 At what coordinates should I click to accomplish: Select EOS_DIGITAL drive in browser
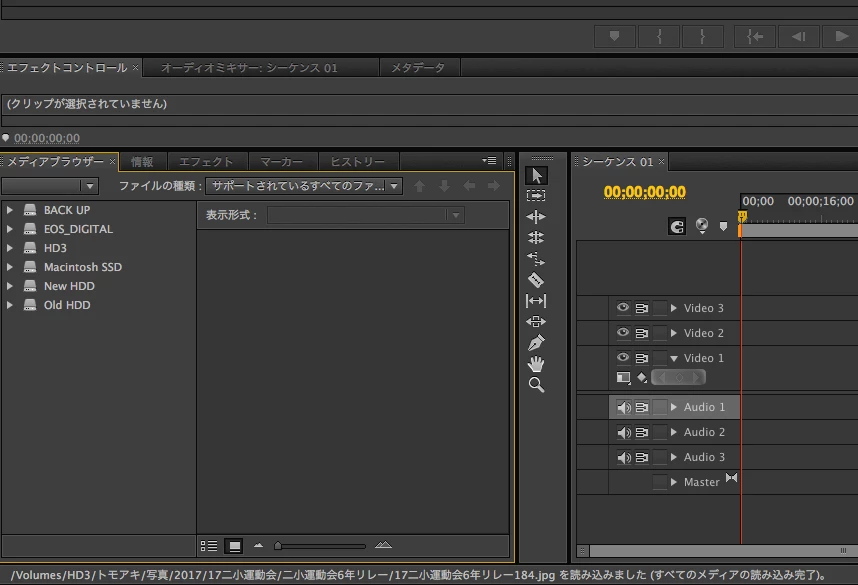[78, 229]
